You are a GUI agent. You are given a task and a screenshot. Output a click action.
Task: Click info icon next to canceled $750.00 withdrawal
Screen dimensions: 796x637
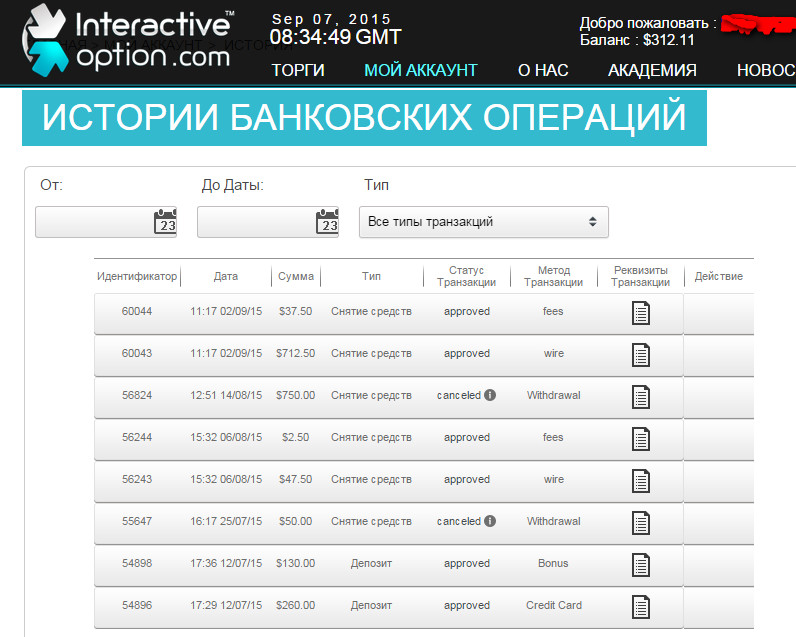[490, 395]
